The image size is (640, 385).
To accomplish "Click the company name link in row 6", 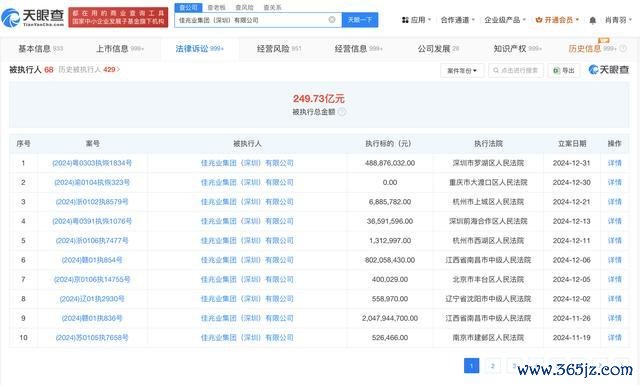I will (x=247, y=260).
